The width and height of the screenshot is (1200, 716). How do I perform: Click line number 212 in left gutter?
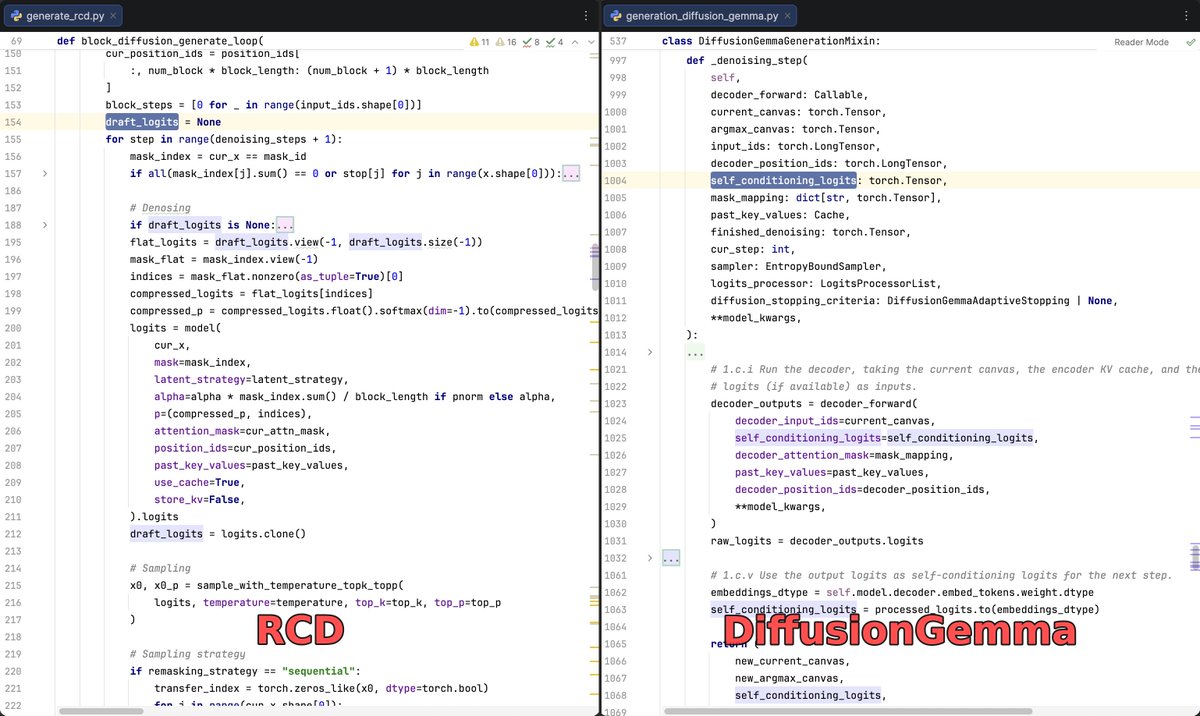tap(13, 534)
